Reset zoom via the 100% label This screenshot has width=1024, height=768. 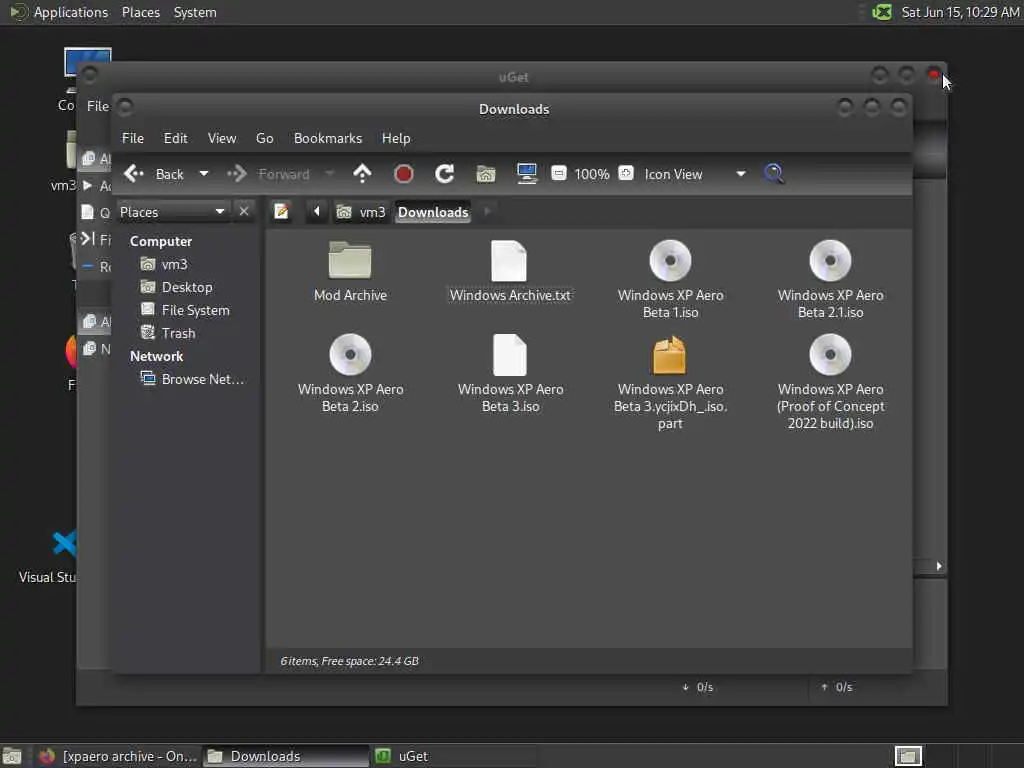pyautogui.click(x=592, y=174)
